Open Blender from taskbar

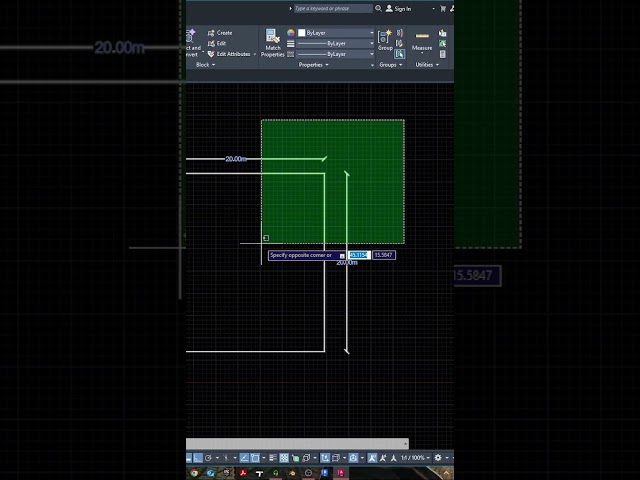point(292,473)
